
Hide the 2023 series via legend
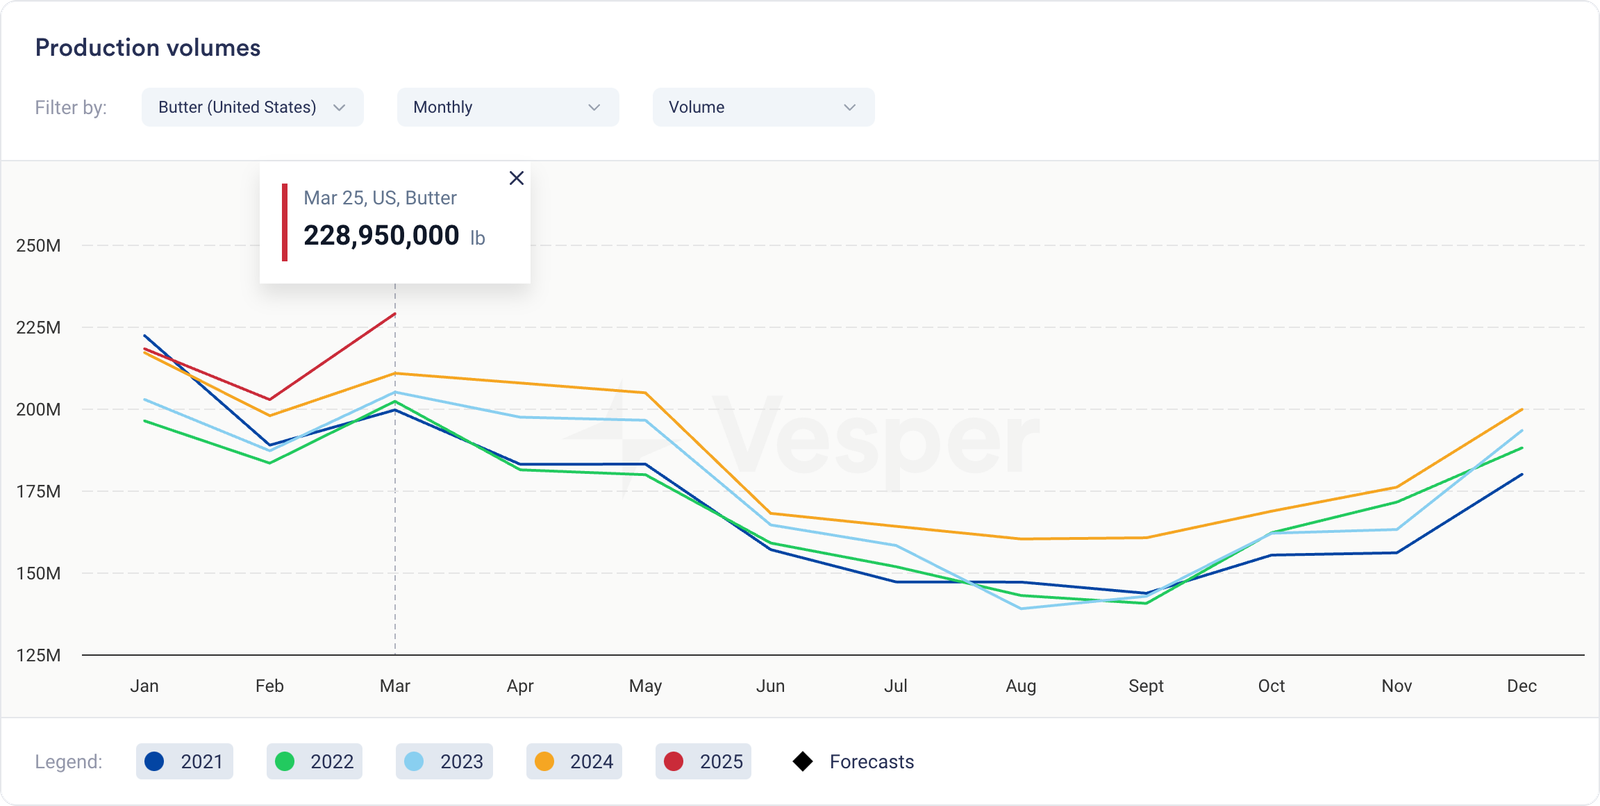tap(444, 762)
